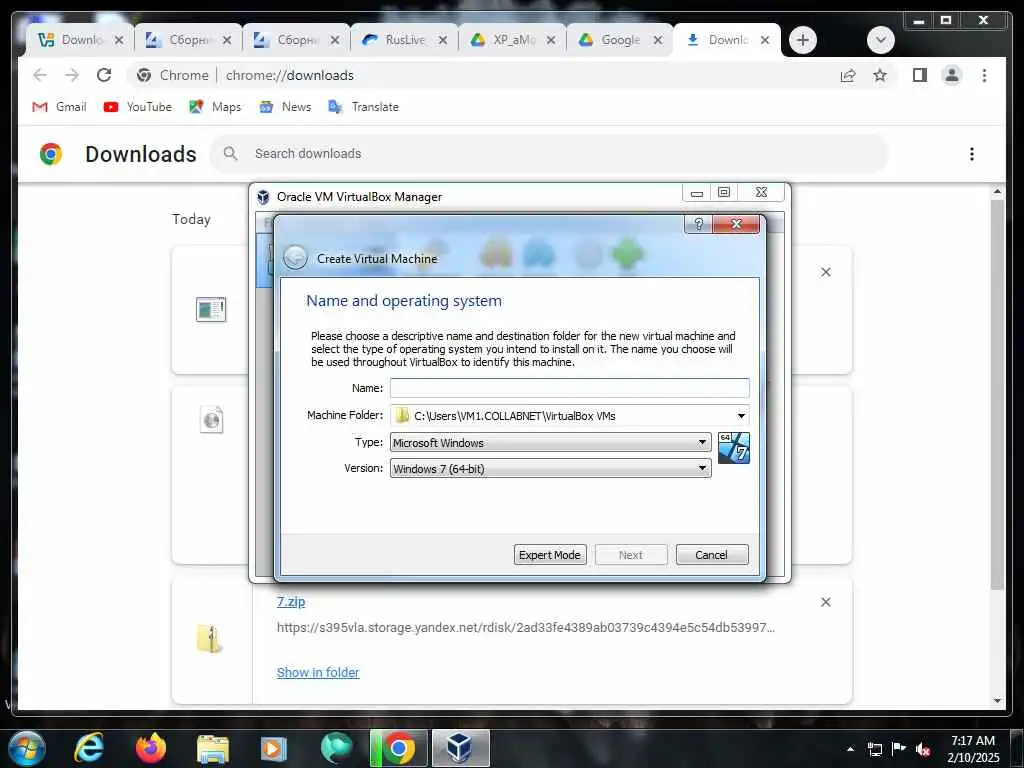Screen dimensions: 1024x768
Task: Remove the first download entry
Action: 825,272
